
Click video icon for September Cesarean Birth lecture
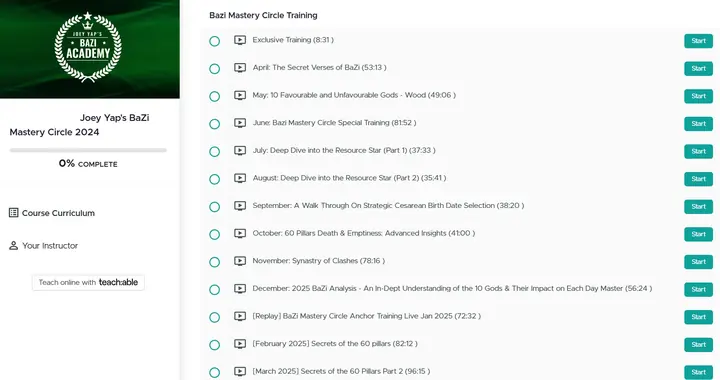tap(240, 206)
